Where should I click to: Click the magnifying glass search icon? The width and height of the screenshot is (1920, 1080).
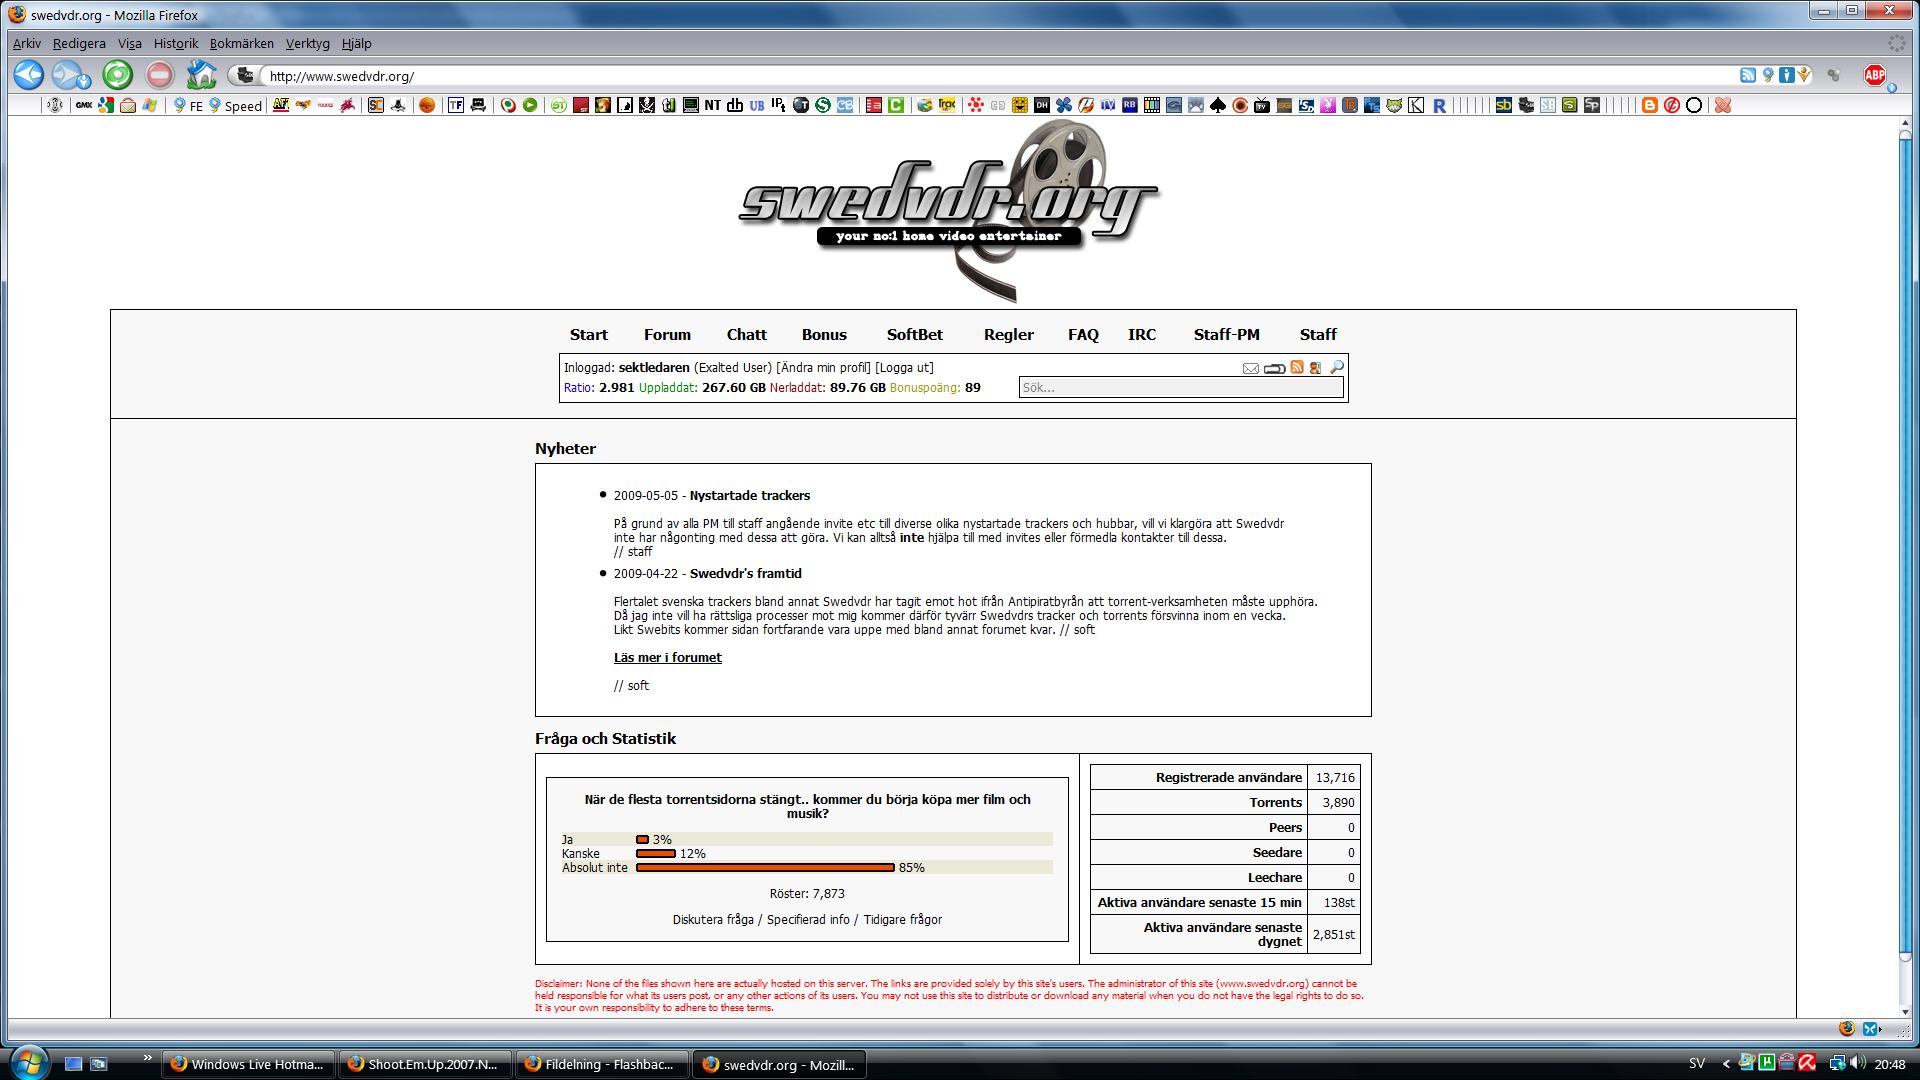click(1336, 367)
